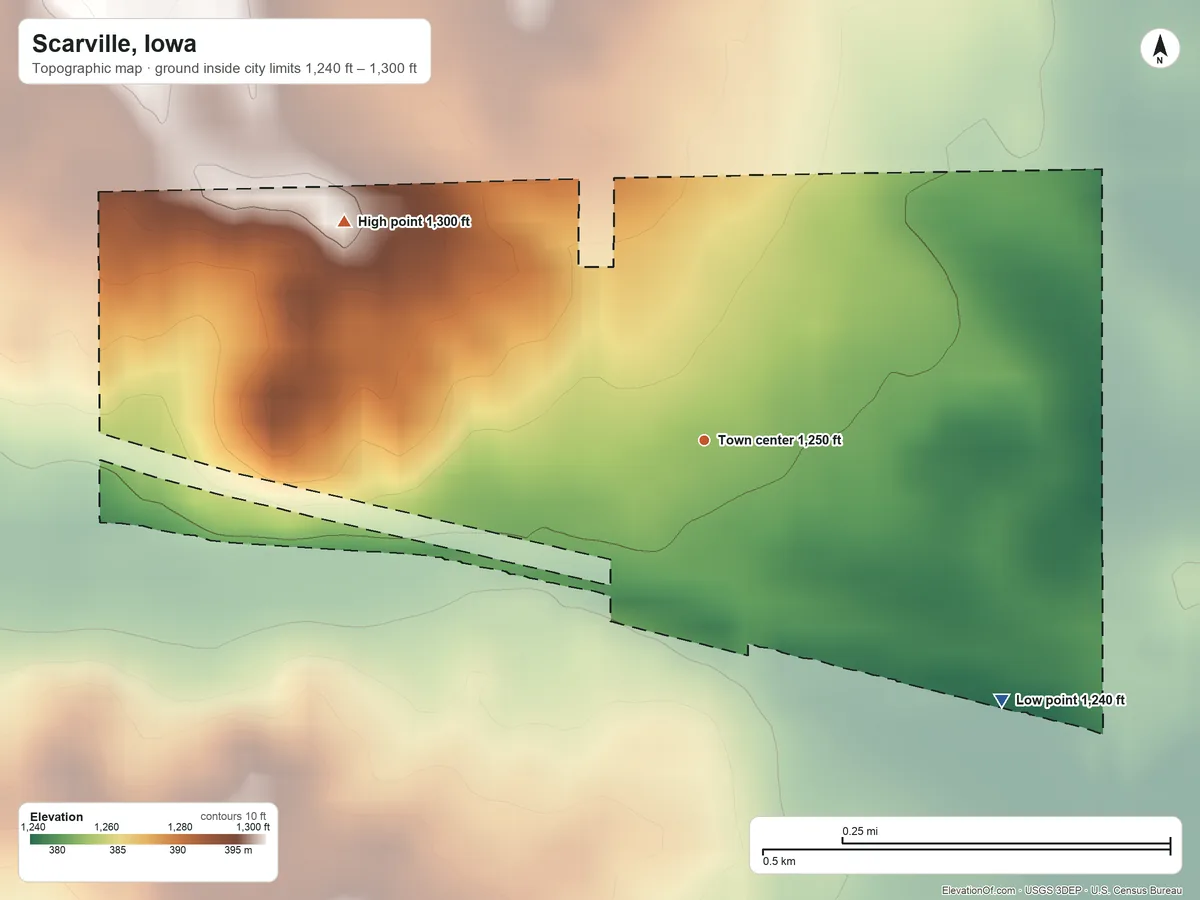Click the scale bar line
This screenshot has height=900, width=1200.
click(966, 848)
